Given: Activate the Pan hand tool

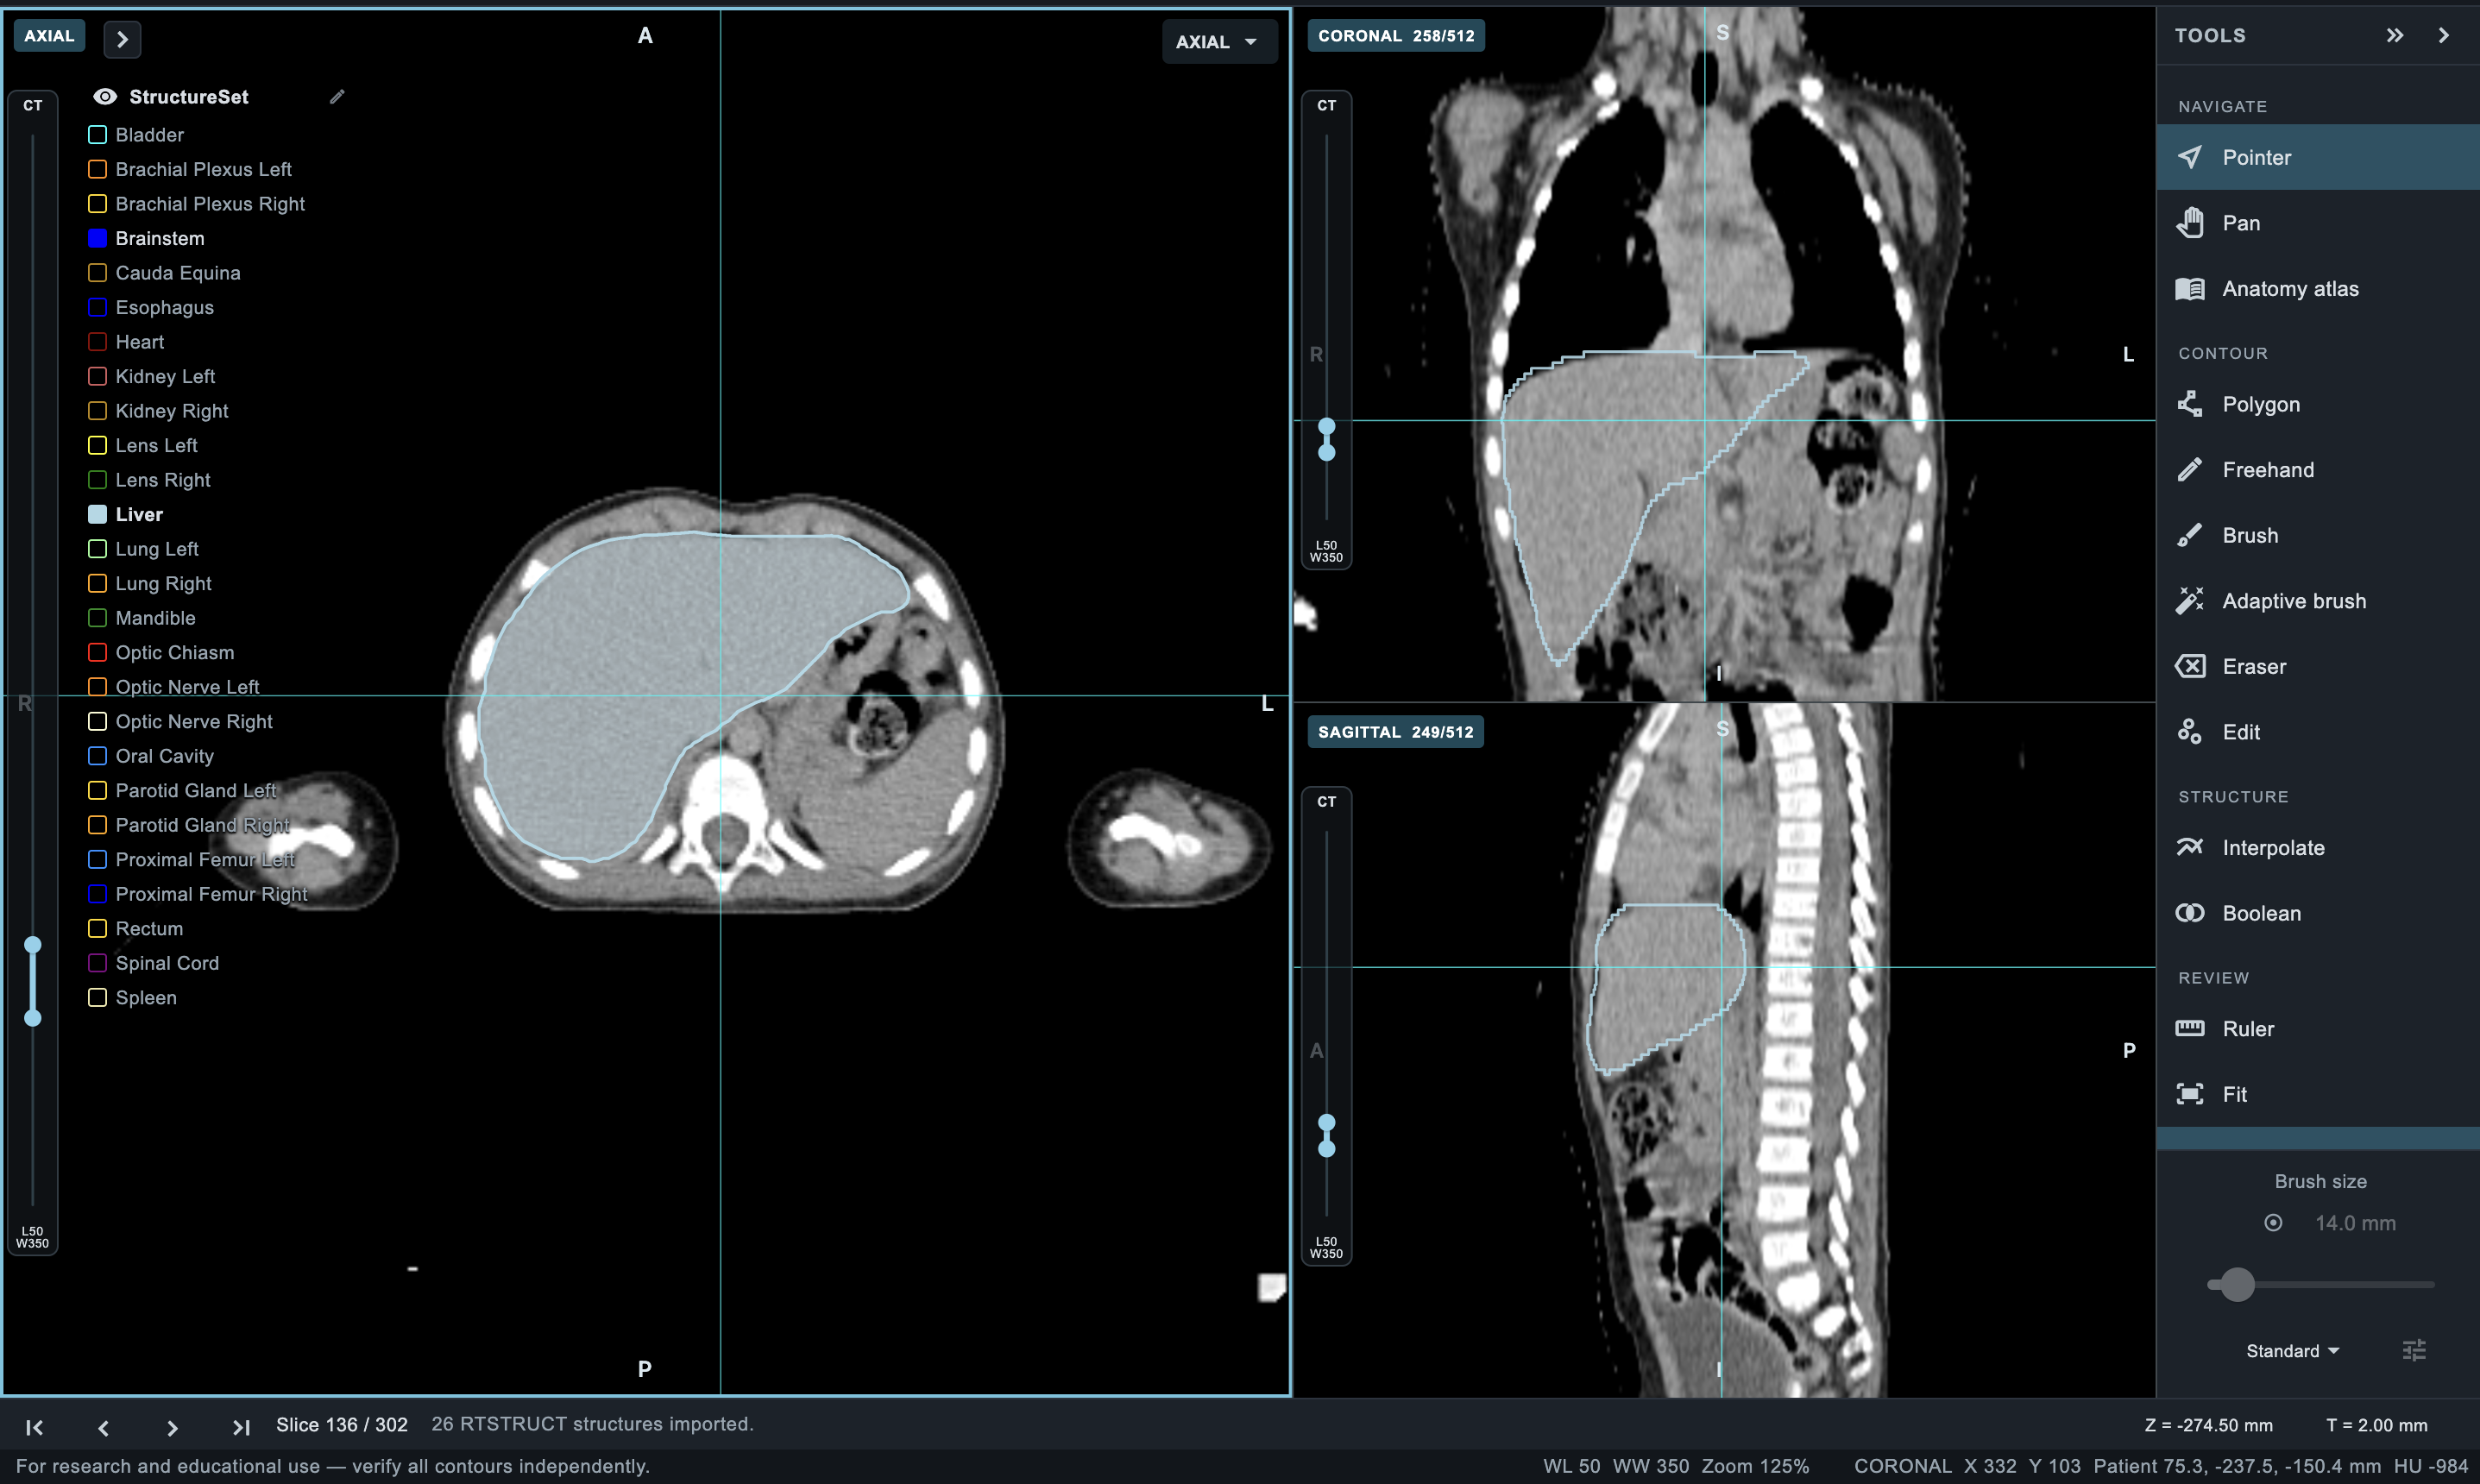Looking at the screenshot, I should [x=2317, y=223].
